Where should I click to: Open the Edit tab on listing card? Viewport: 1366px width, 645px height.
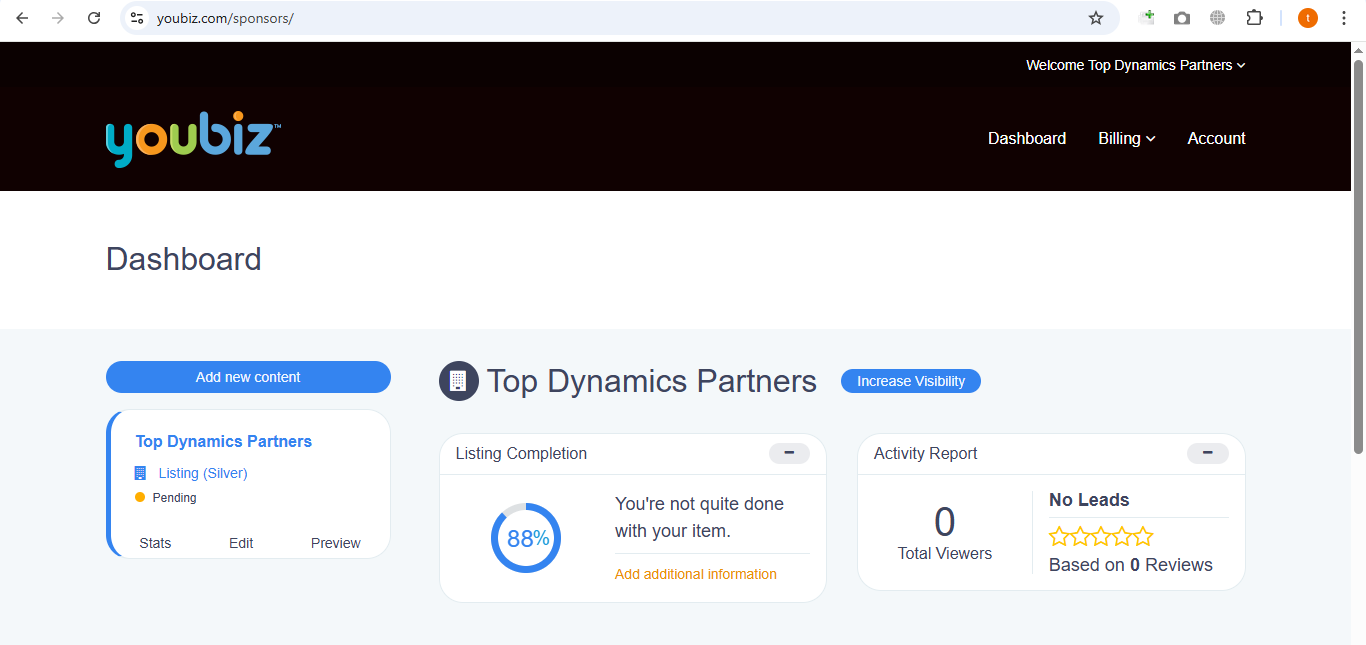(x=241, y=543)
